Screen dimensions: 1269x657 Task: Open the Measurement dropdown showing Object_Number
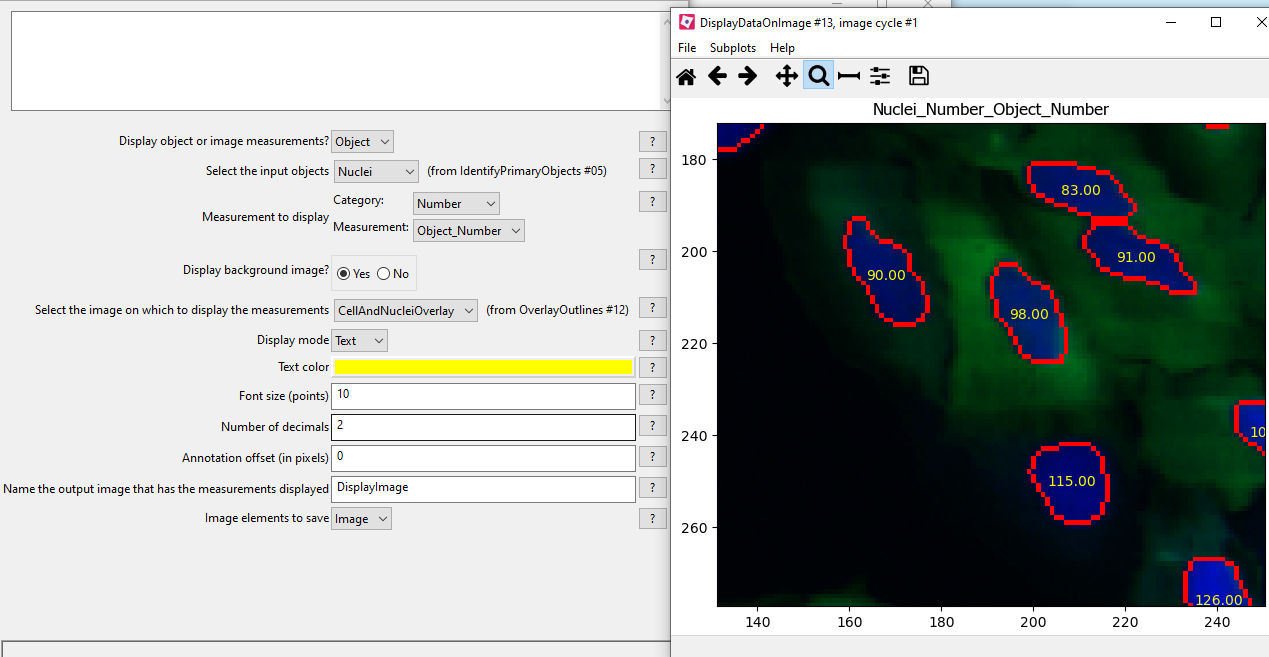(x=468, y=230)
